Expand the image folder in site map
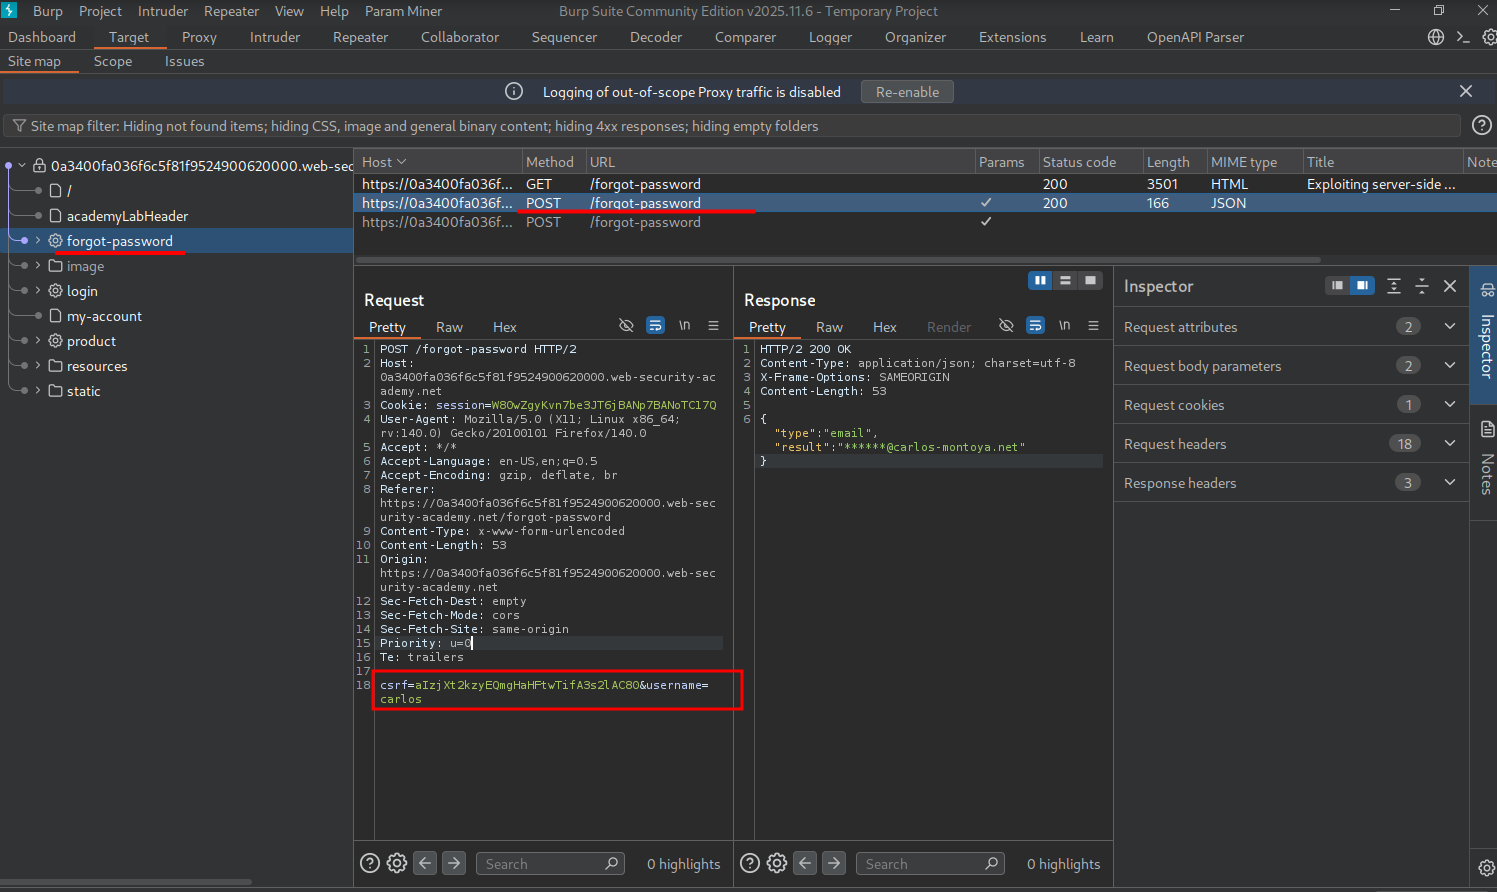 click(38, 265)
